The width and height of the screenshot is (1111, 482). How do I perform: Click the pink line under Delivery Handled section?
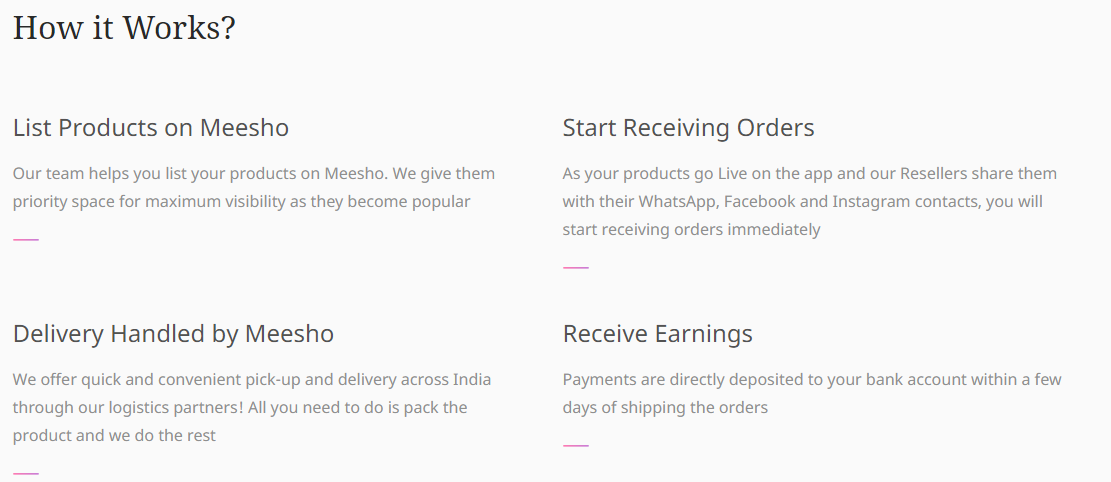click(x=26, y=473)
